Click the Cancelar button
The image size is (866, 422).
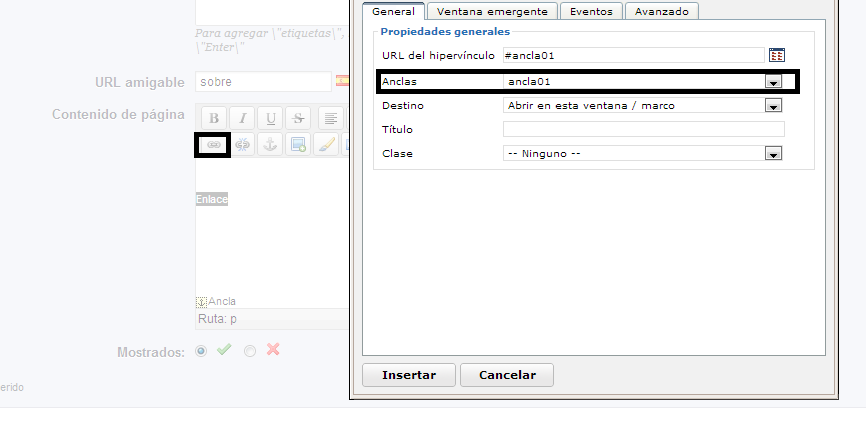(507, 375)
